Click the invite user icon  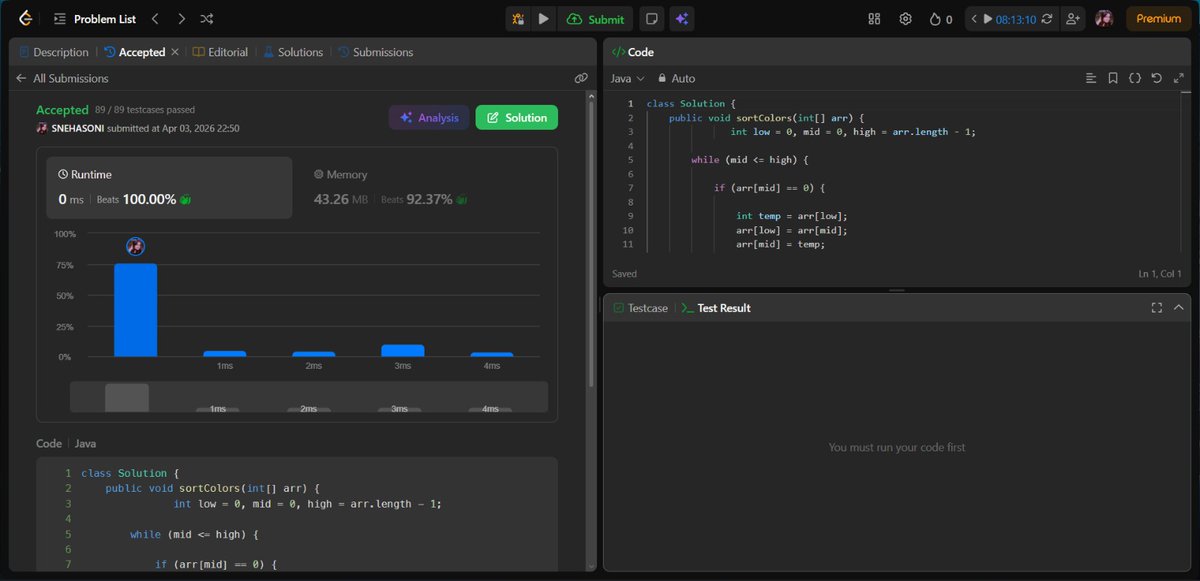(x=1073, y=18)
